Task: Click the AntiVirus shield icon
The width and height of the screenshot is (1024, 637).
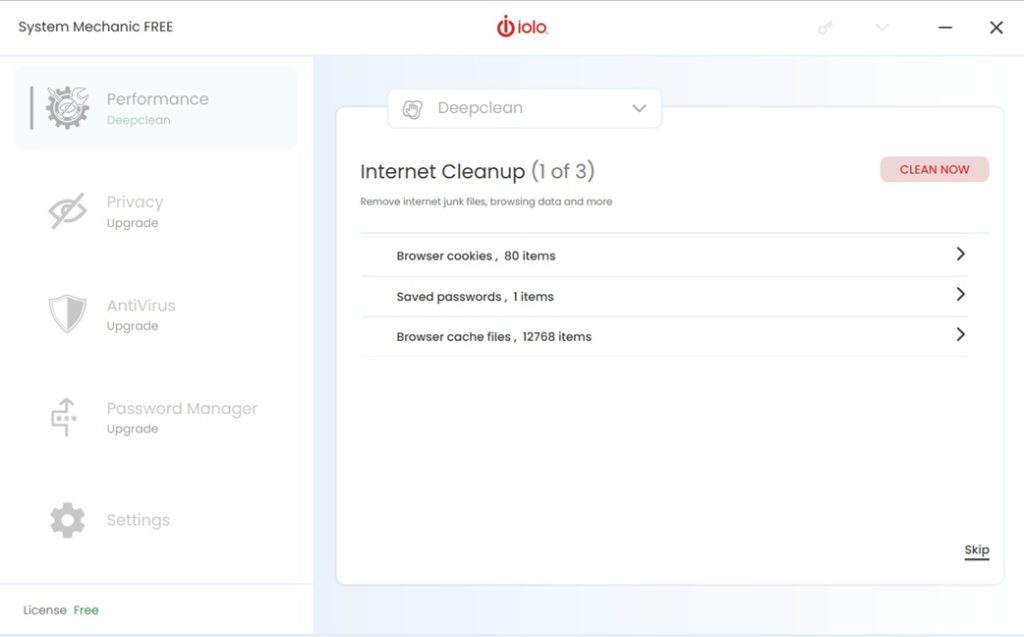Action: tap(67, 314)
